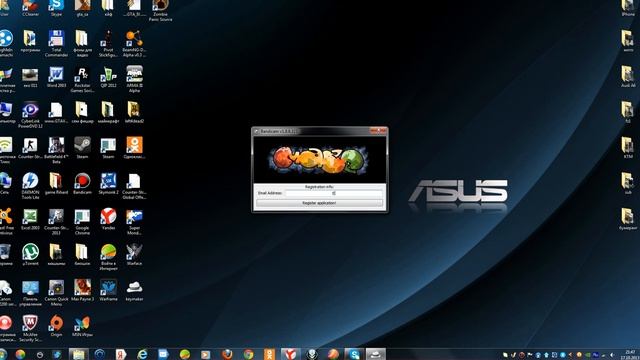Select the Войти в Интернет icon
This screenshot has width=640, height=360.
point(108,258)
